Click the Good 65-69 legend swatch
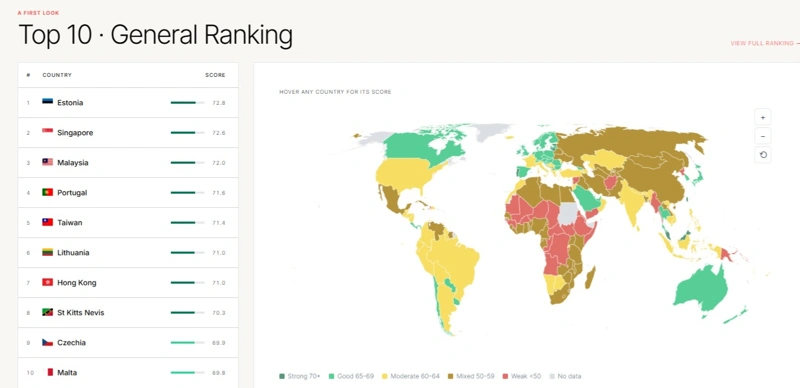 332,376
